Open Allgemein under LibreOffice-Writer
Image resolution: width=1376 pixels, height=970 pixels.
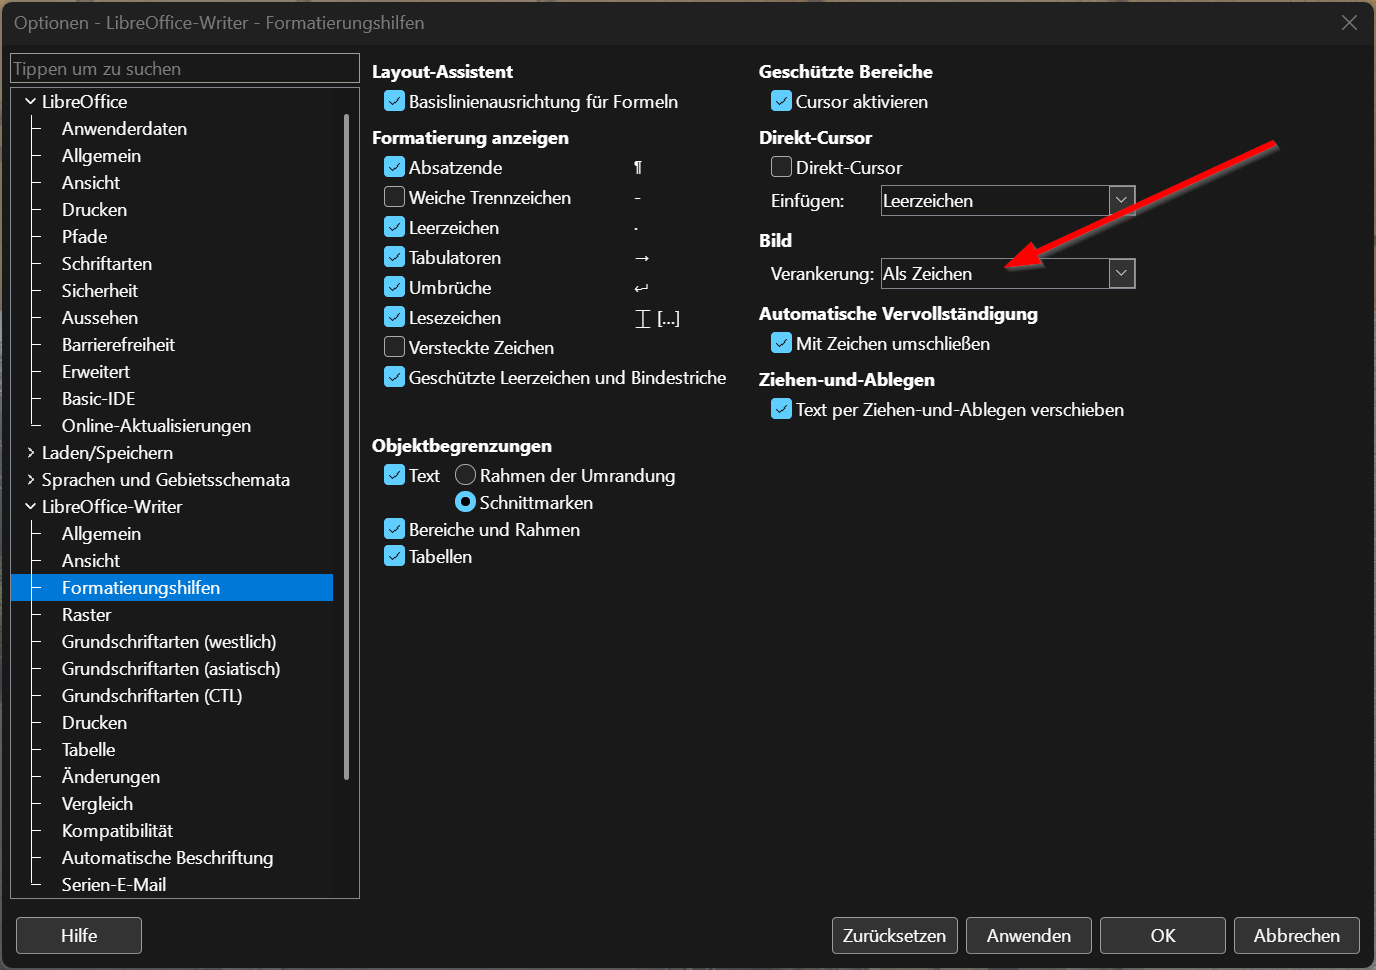point(101,534)
